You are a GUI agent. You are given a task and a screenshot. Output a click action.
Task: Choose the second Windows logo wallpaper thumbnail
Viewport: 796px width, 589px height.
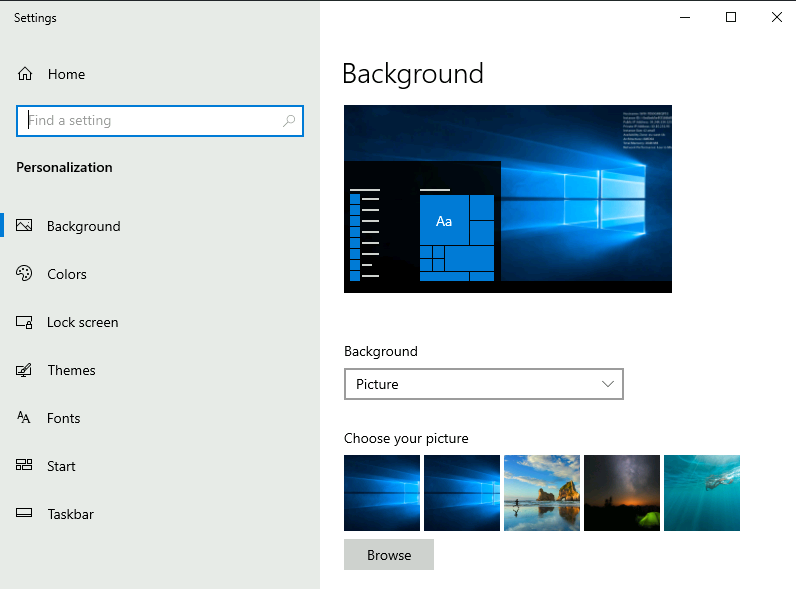462,493
